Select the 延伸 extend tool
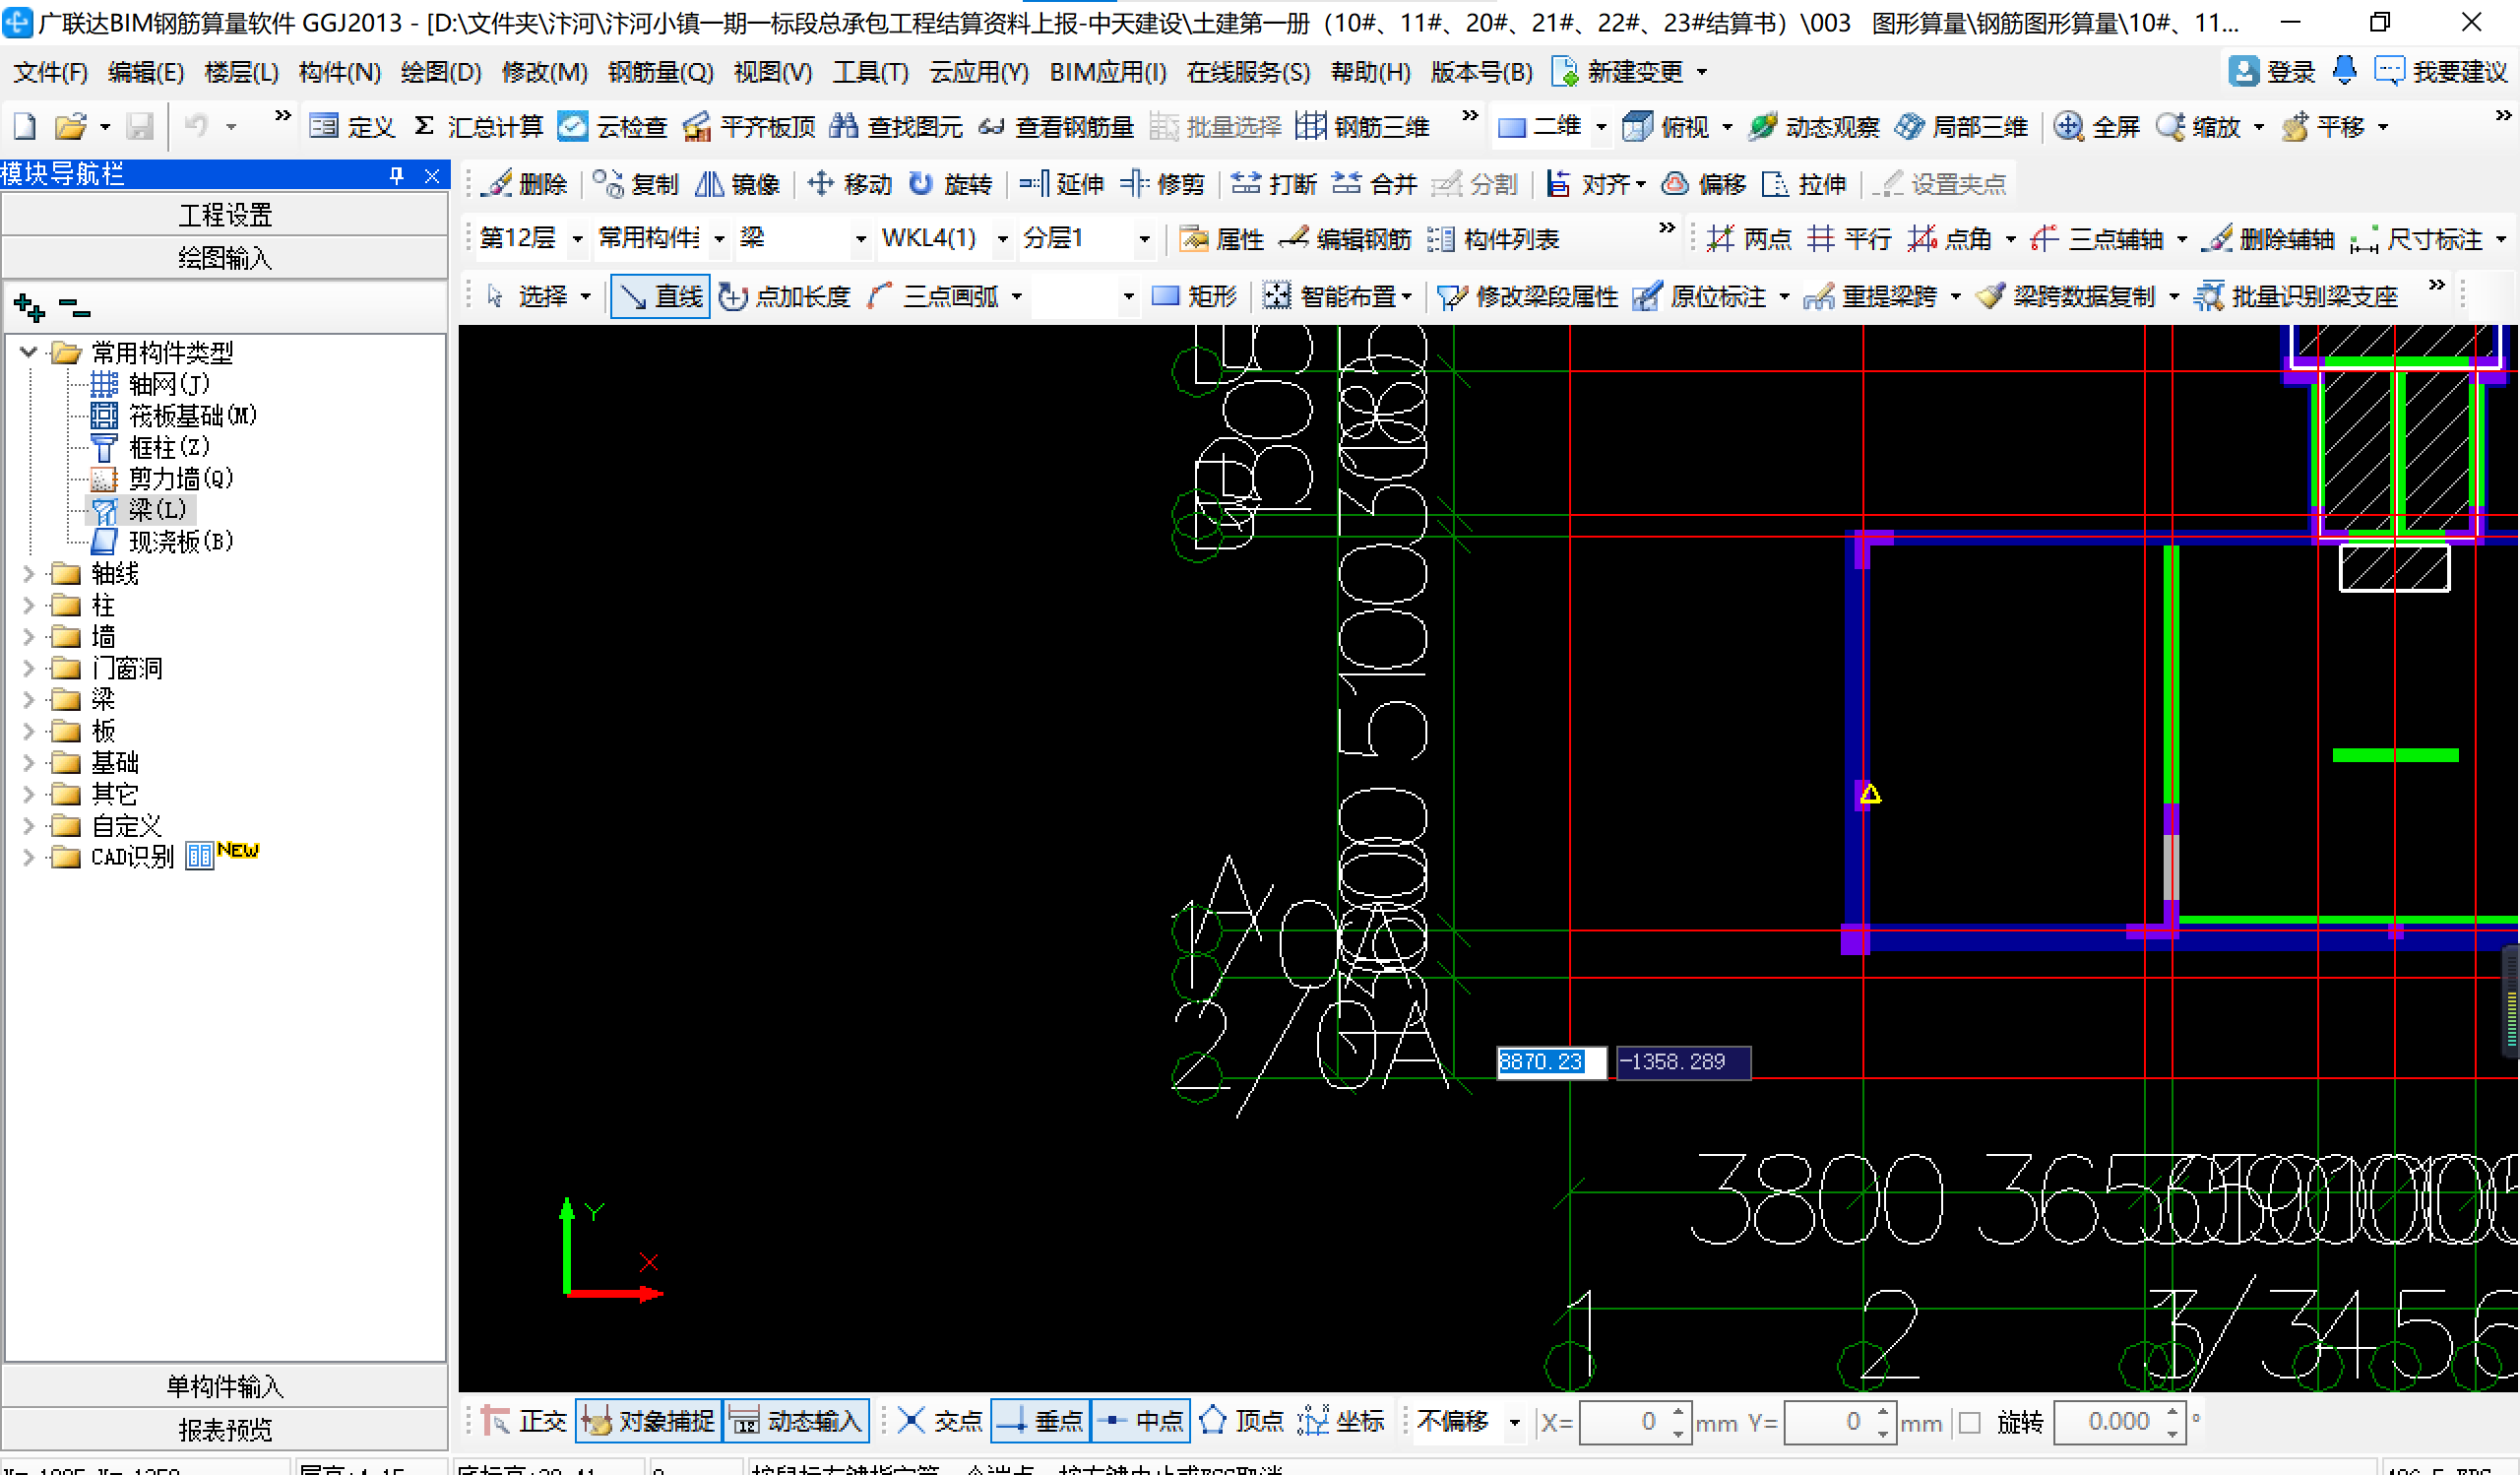Image resolution: width=2520 pixels, height=1475 pixels. [1061, 183]
